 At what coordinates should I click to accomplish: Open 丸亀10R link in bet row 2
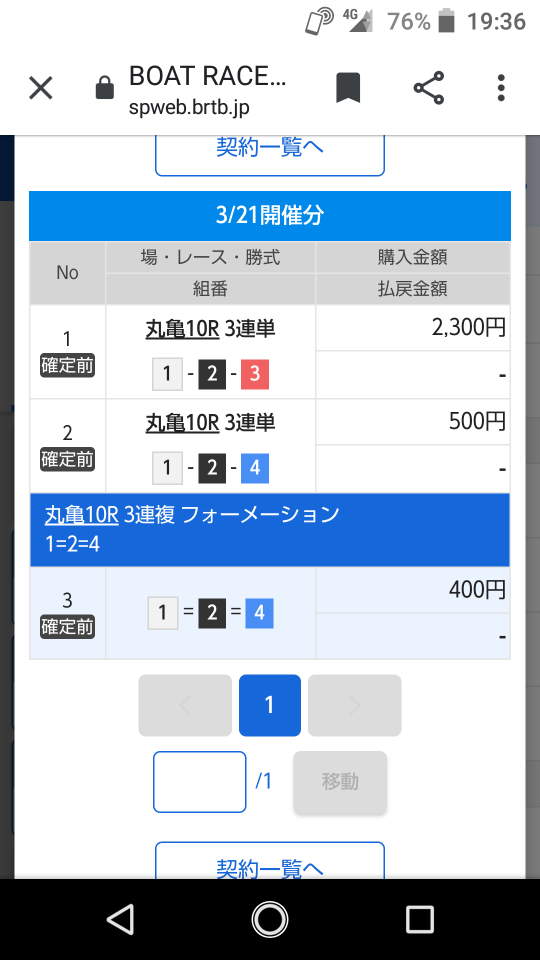point(182,423)
